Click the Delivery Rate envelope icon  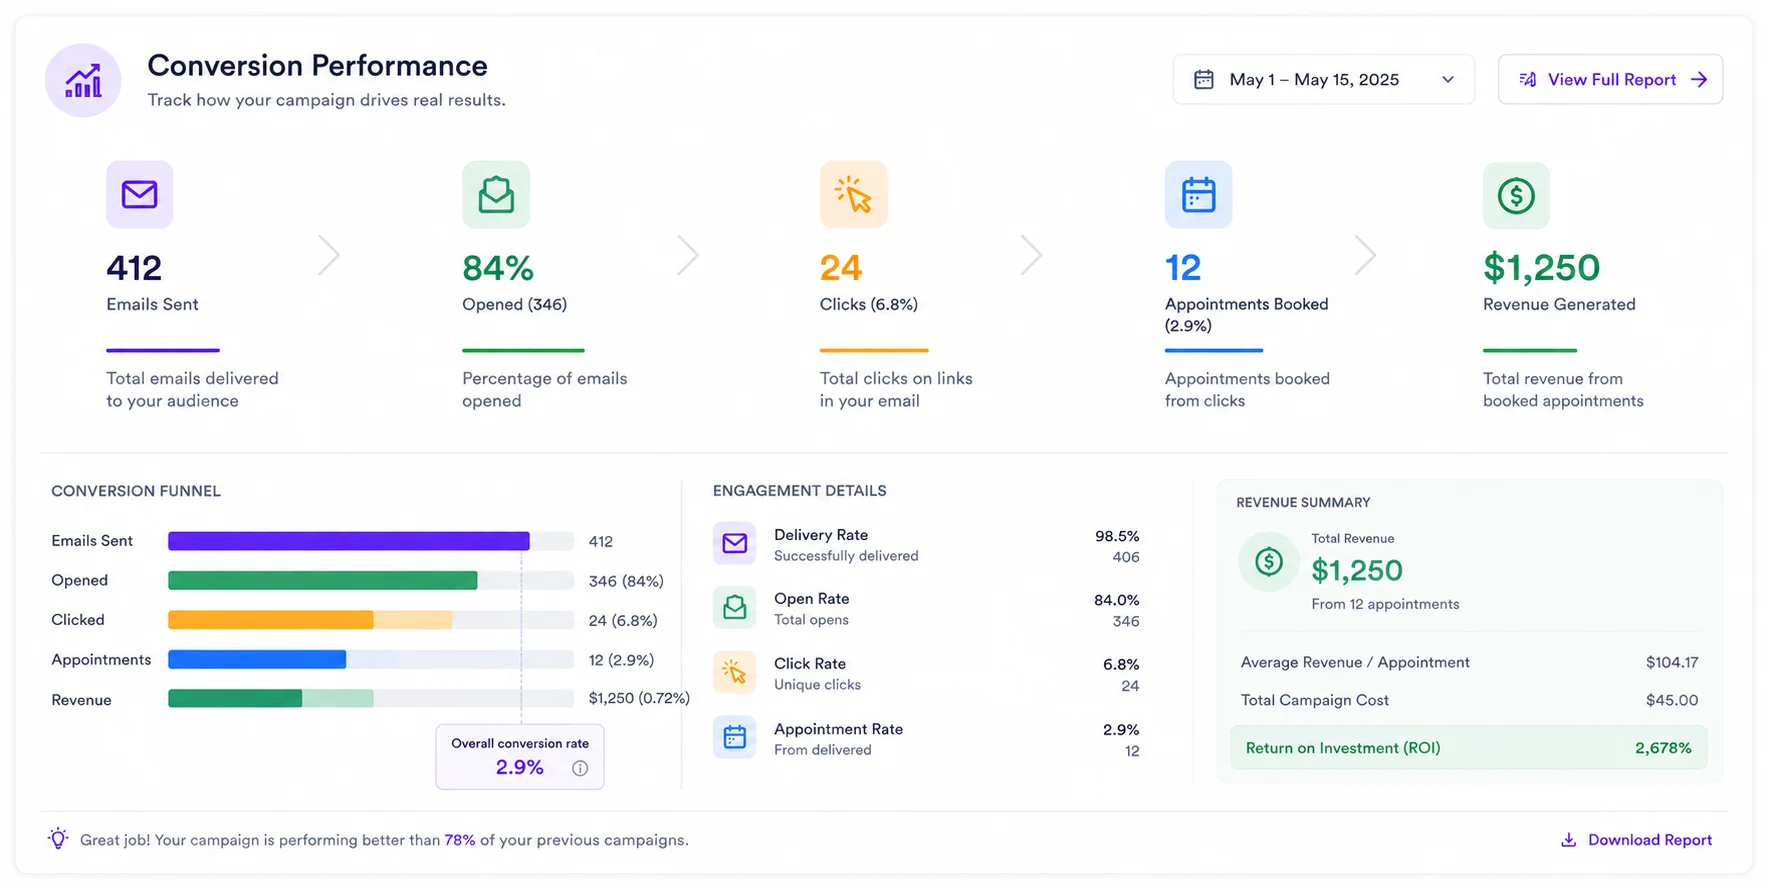click(x=735, y=543)
